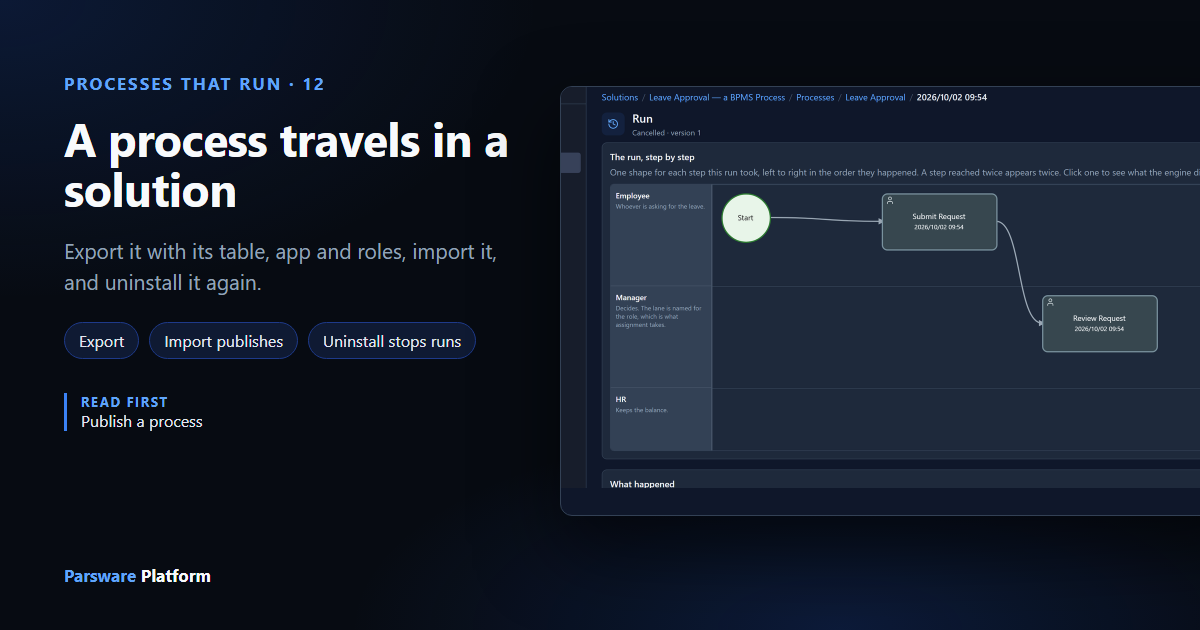The image size is (1200, 630).
Task: Click 'The run, step by step' heading
Action: pos(652,157)
